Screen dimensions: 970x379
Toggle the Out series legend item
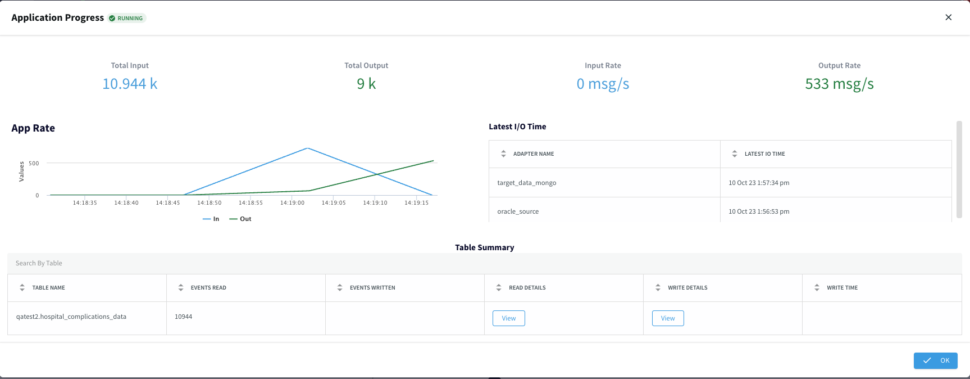click(240, 219)
